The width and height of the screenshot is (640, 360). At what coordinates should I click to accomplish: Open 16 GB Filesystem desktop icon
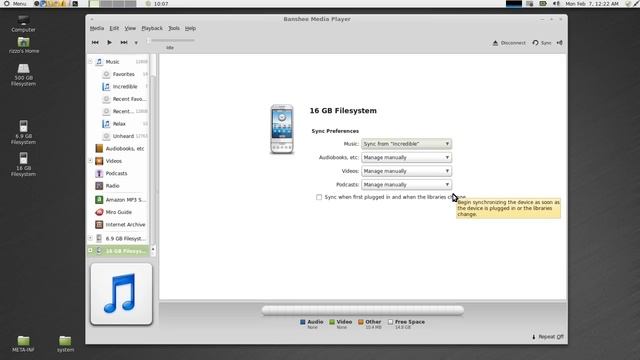pyautogui.click(x=23, y=164)
